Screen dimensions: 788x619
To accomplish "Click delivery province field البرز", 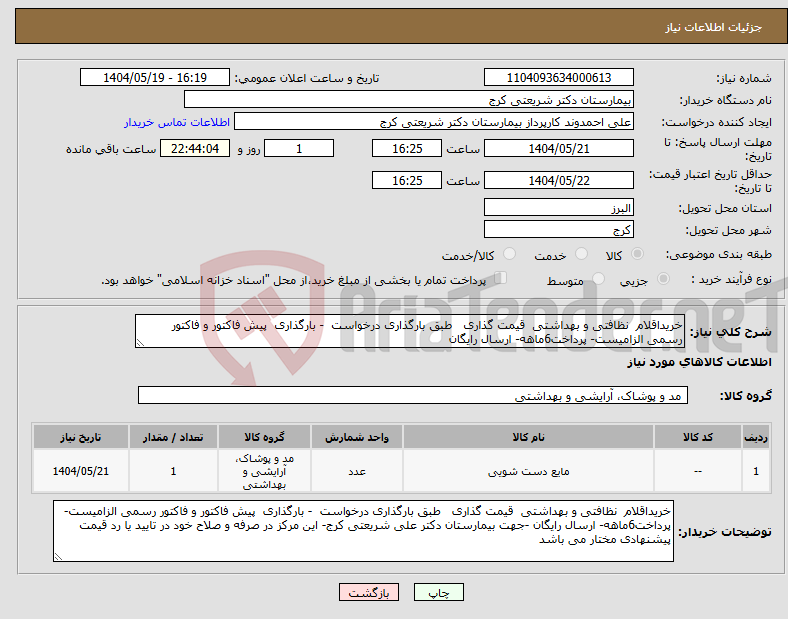I will point(558,208).
